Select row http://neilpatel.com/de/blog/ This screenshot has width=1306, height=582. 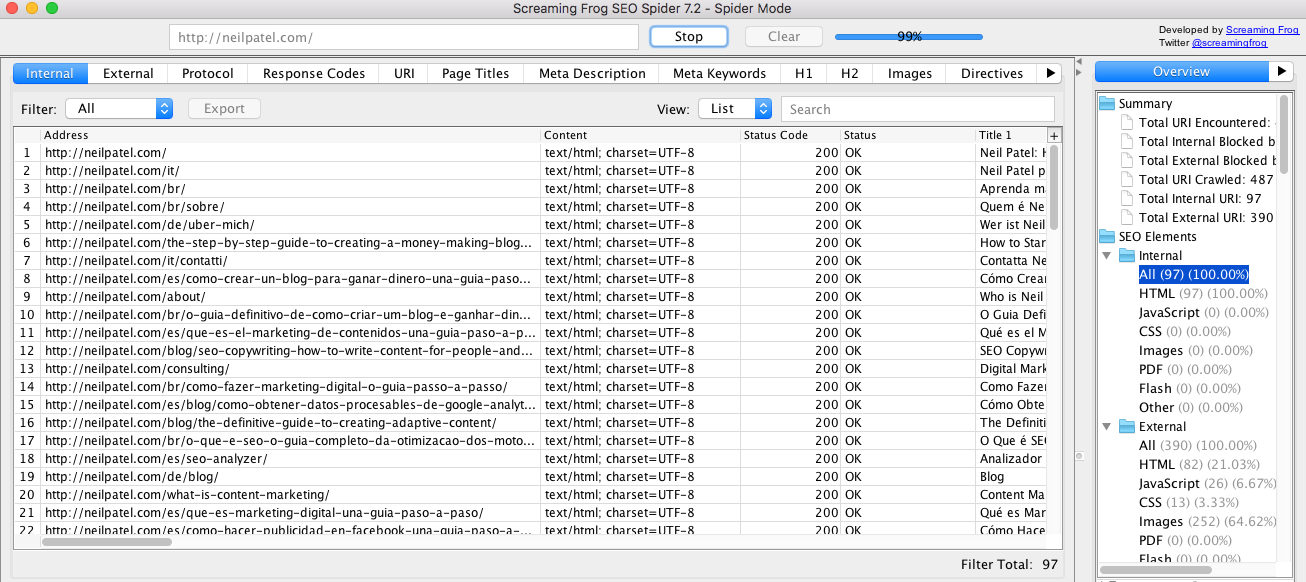pyautogui.click(x=530, y=477)
